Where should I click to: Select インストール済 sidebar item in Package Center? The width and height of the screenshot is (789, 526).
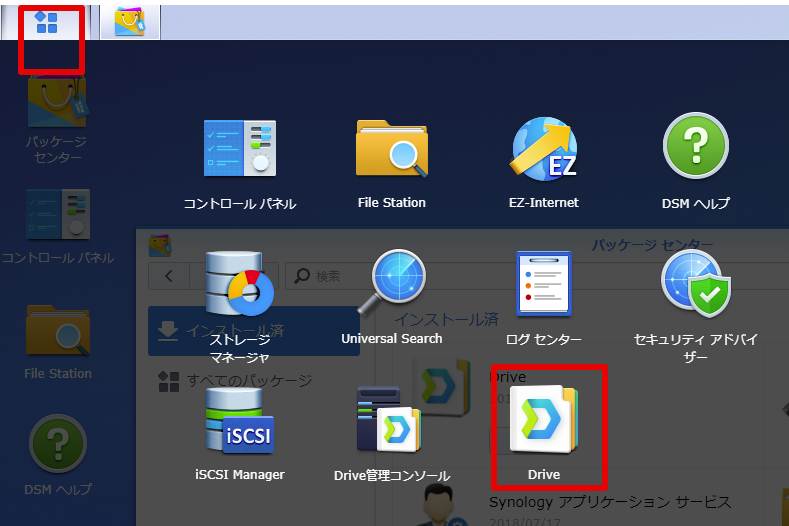254,331
